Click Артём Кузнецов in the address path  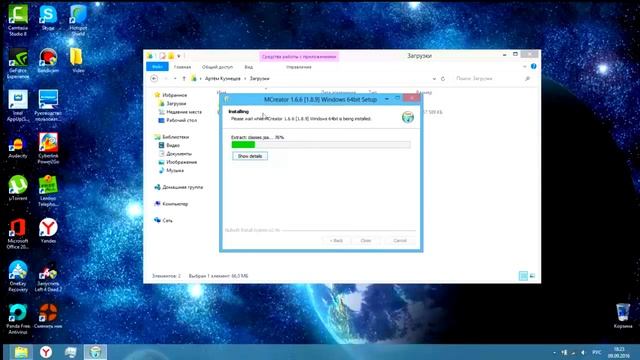pos(222,78)
